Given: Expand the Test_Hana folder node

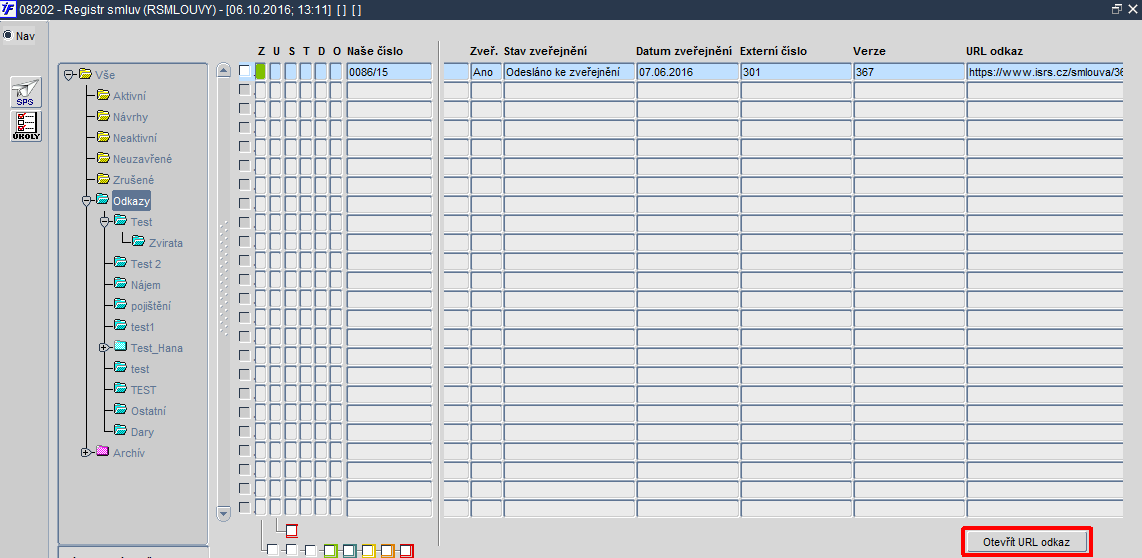Looking at the screenshot, I should click(x=105, y=347).
